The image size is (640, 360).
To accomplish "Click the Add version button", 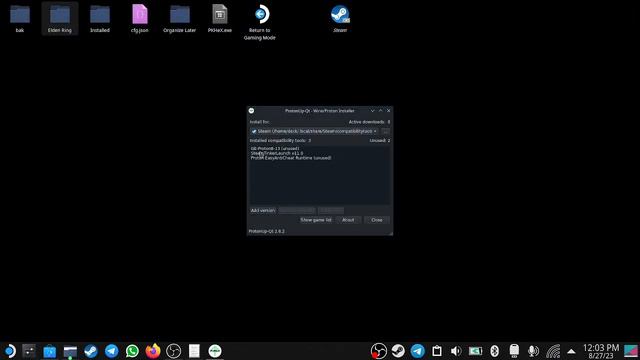I will coord(263,211).
